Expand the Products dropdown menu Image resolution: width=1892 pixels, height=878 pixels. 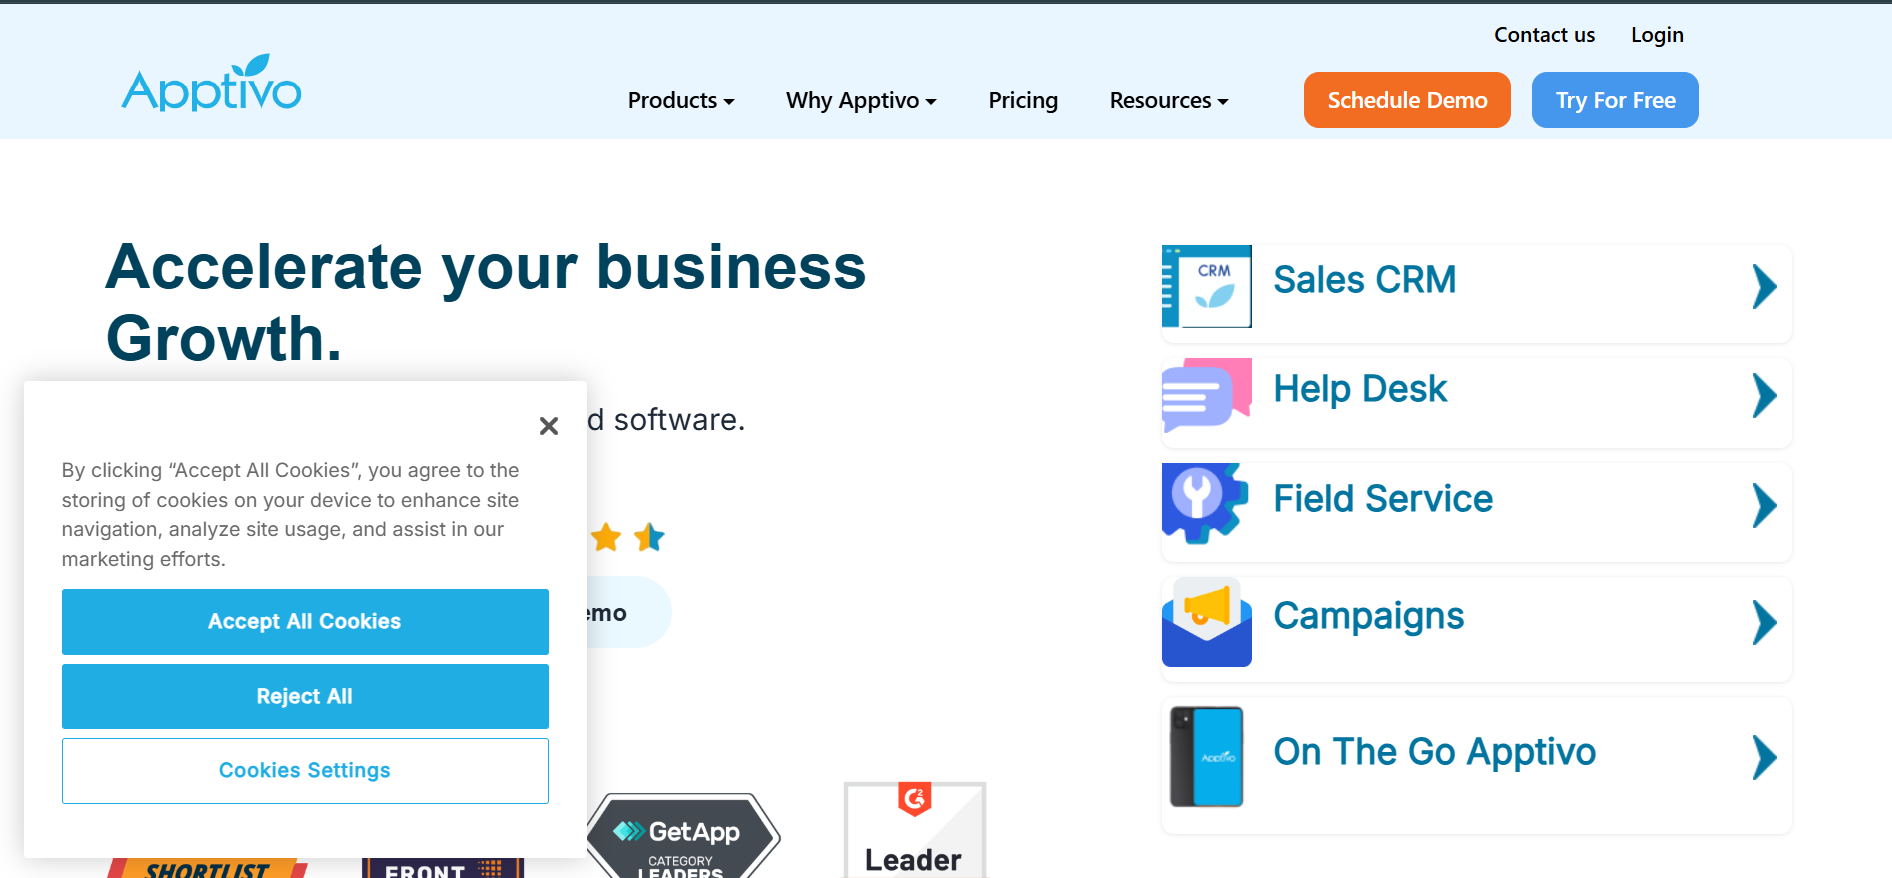tap(681, 100)
